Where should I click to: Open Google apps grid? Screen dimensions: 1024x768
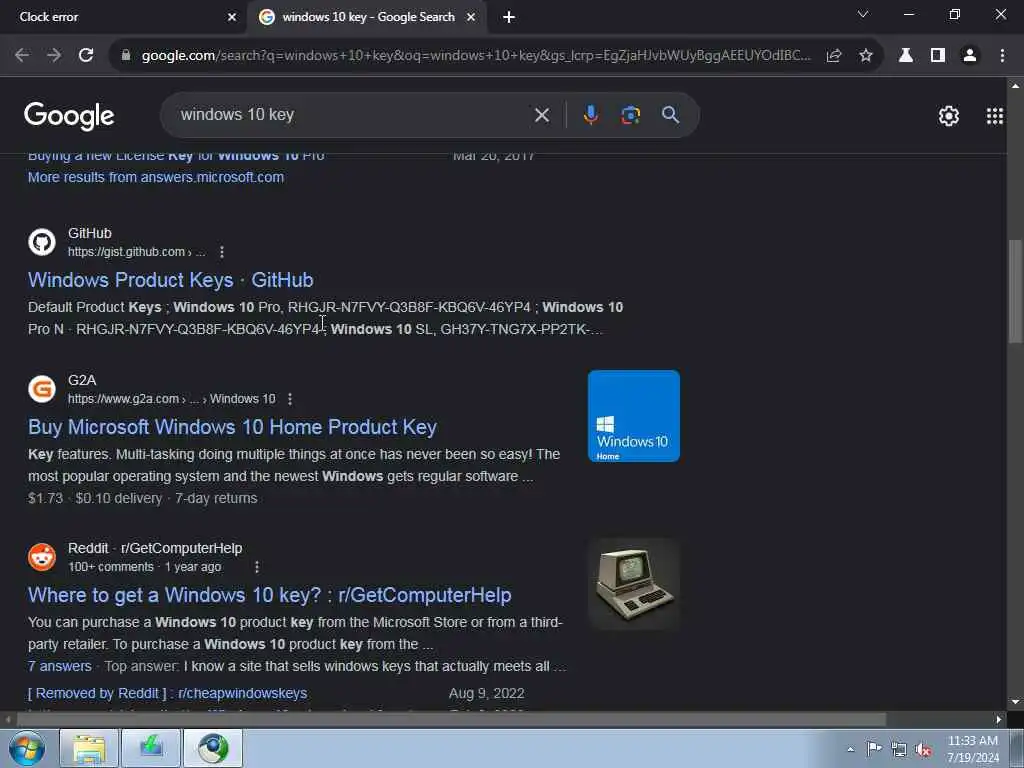pos(995,116)
